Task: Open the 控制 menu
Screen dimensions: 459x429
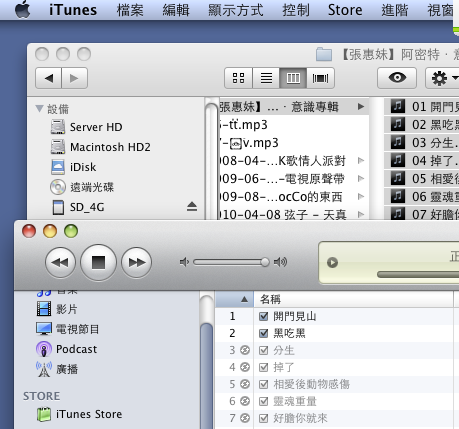Action: [296, 10]
